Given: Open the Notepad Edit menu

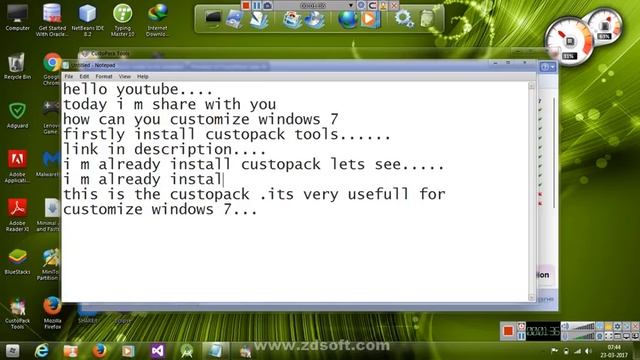Looking at the screenshot, I should tap(84, 76).
